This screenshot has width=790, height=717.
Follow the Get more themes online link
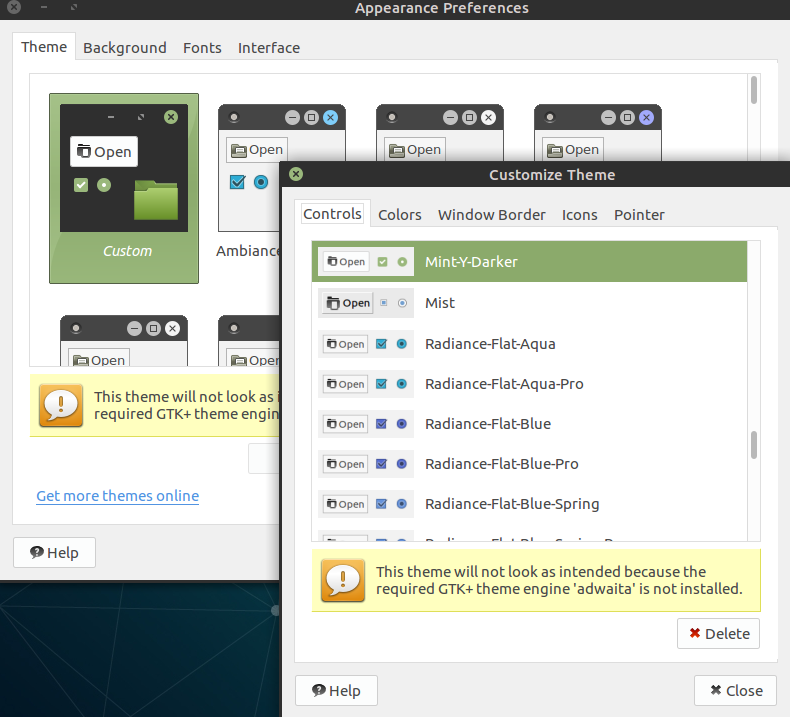(117, 496)
